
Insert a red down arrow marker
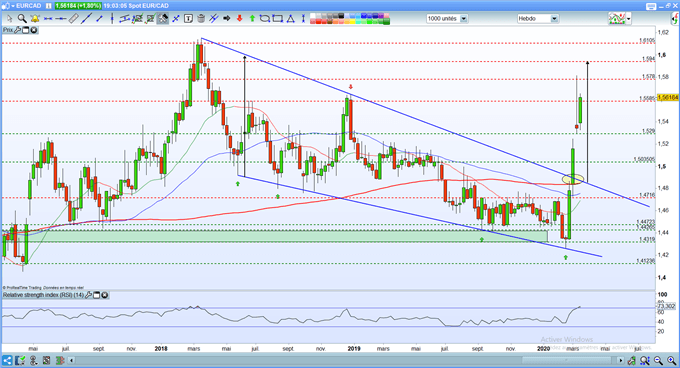click(x=239, y=19)
